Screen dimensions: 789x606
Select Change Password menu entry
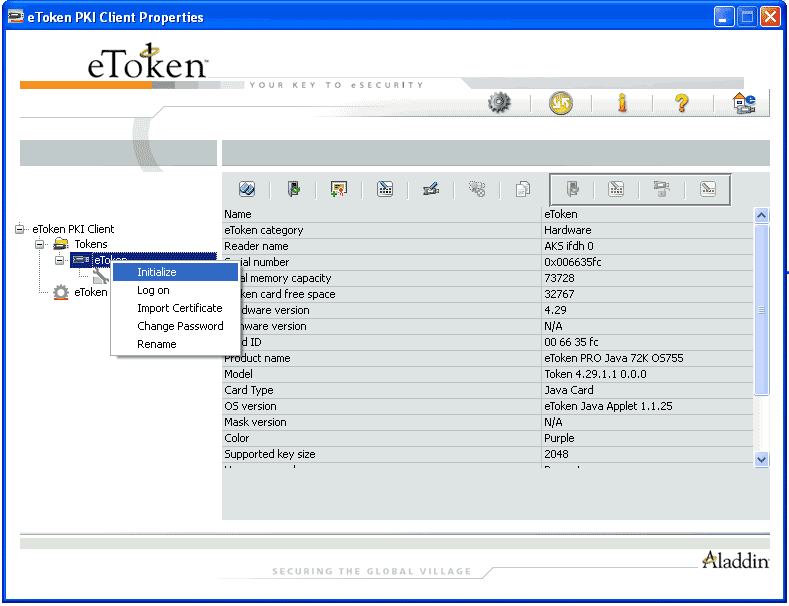[x=180, y=326]
